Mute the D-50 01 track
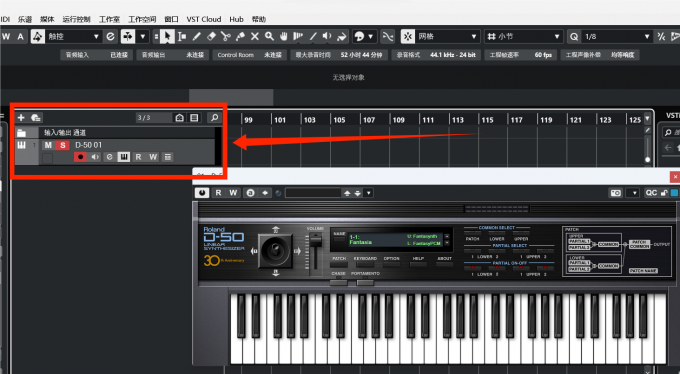680x374 pixels. pos(48,145)
